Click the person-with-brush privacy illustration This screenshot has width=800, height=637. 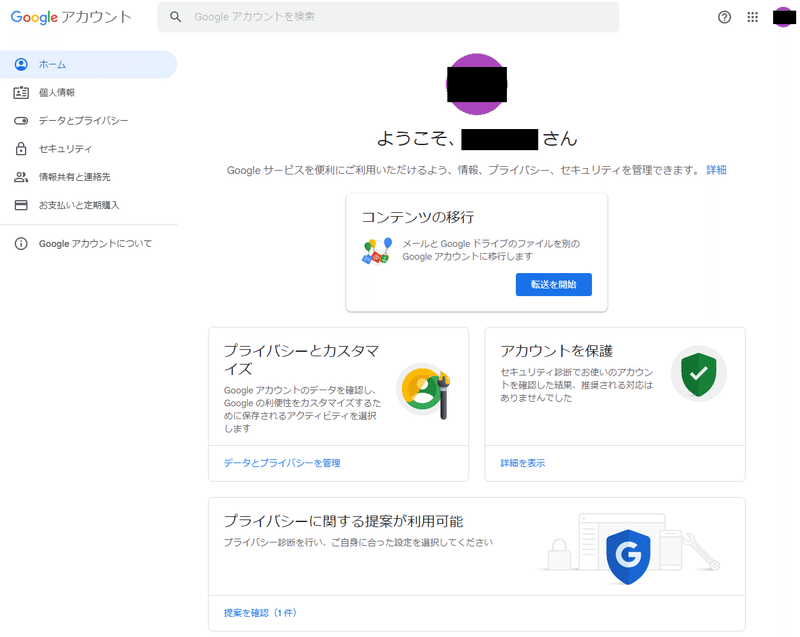[424, 391]
